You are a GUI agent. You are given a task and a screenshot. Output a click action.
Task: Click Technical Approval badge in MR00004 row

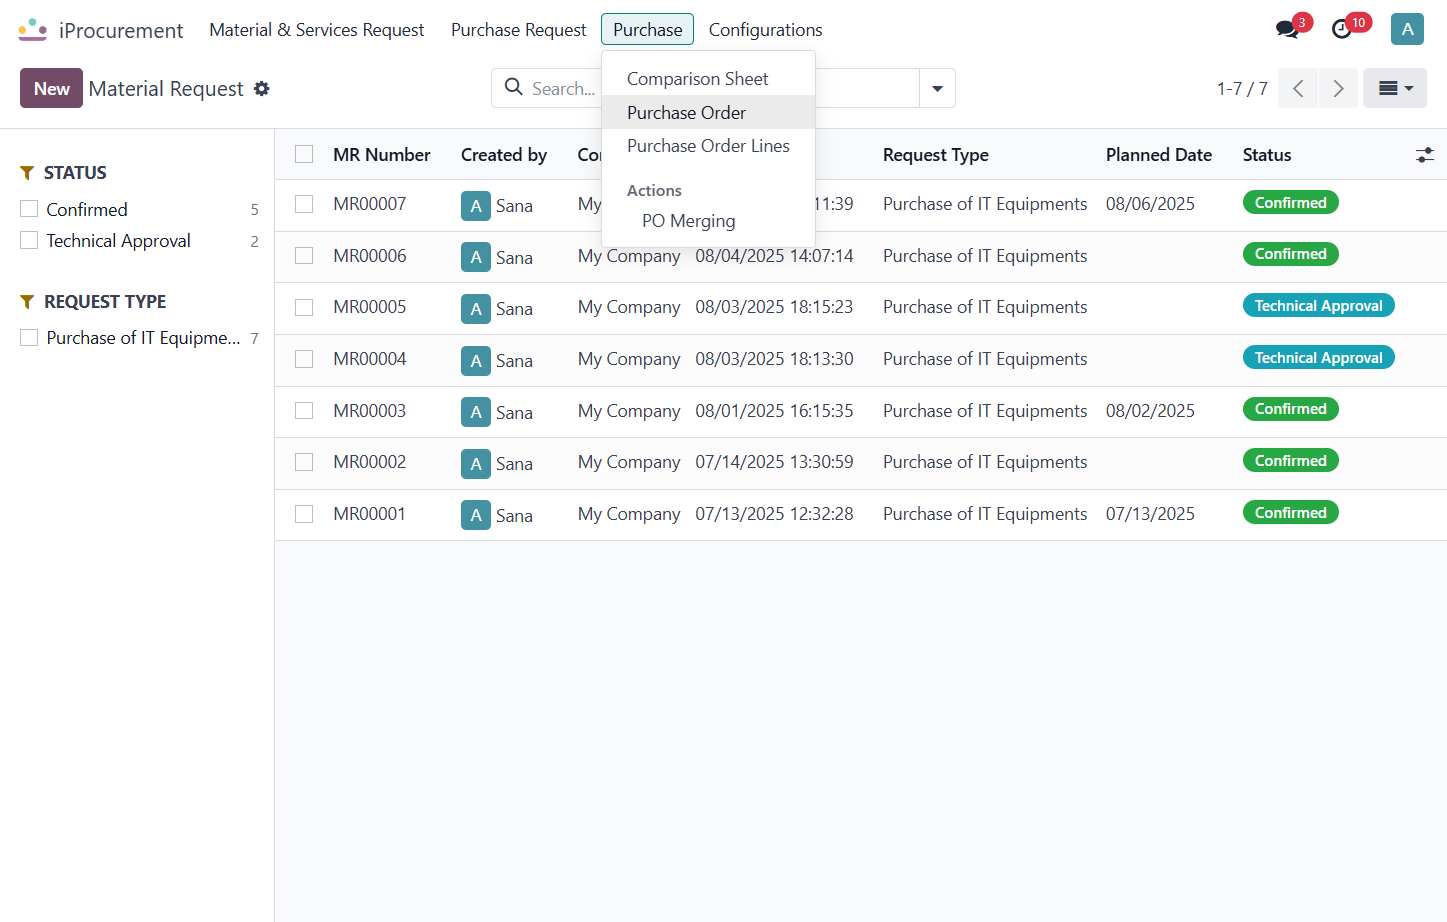click(1318, 358)
